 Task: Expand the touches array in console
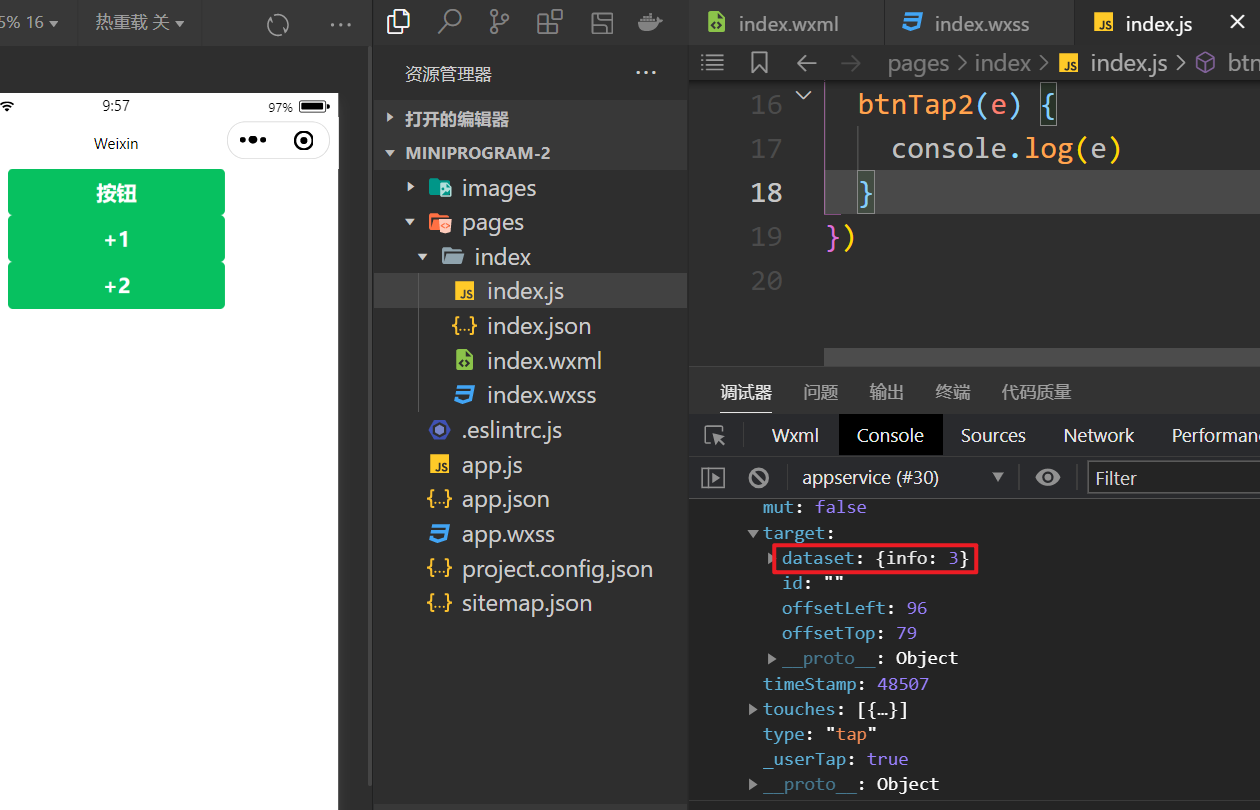coord(753,709)
